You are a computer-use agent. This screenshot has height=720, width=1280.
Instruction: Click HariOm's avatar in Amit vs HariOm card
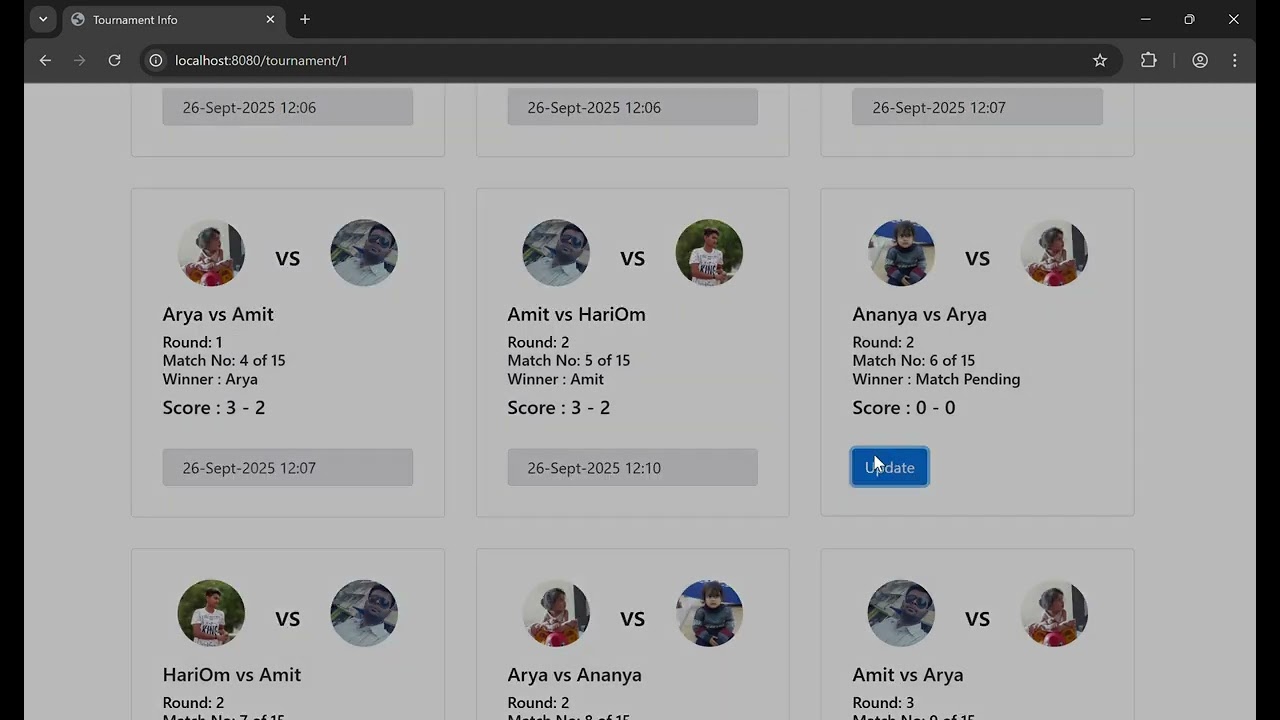coord(709,253)
